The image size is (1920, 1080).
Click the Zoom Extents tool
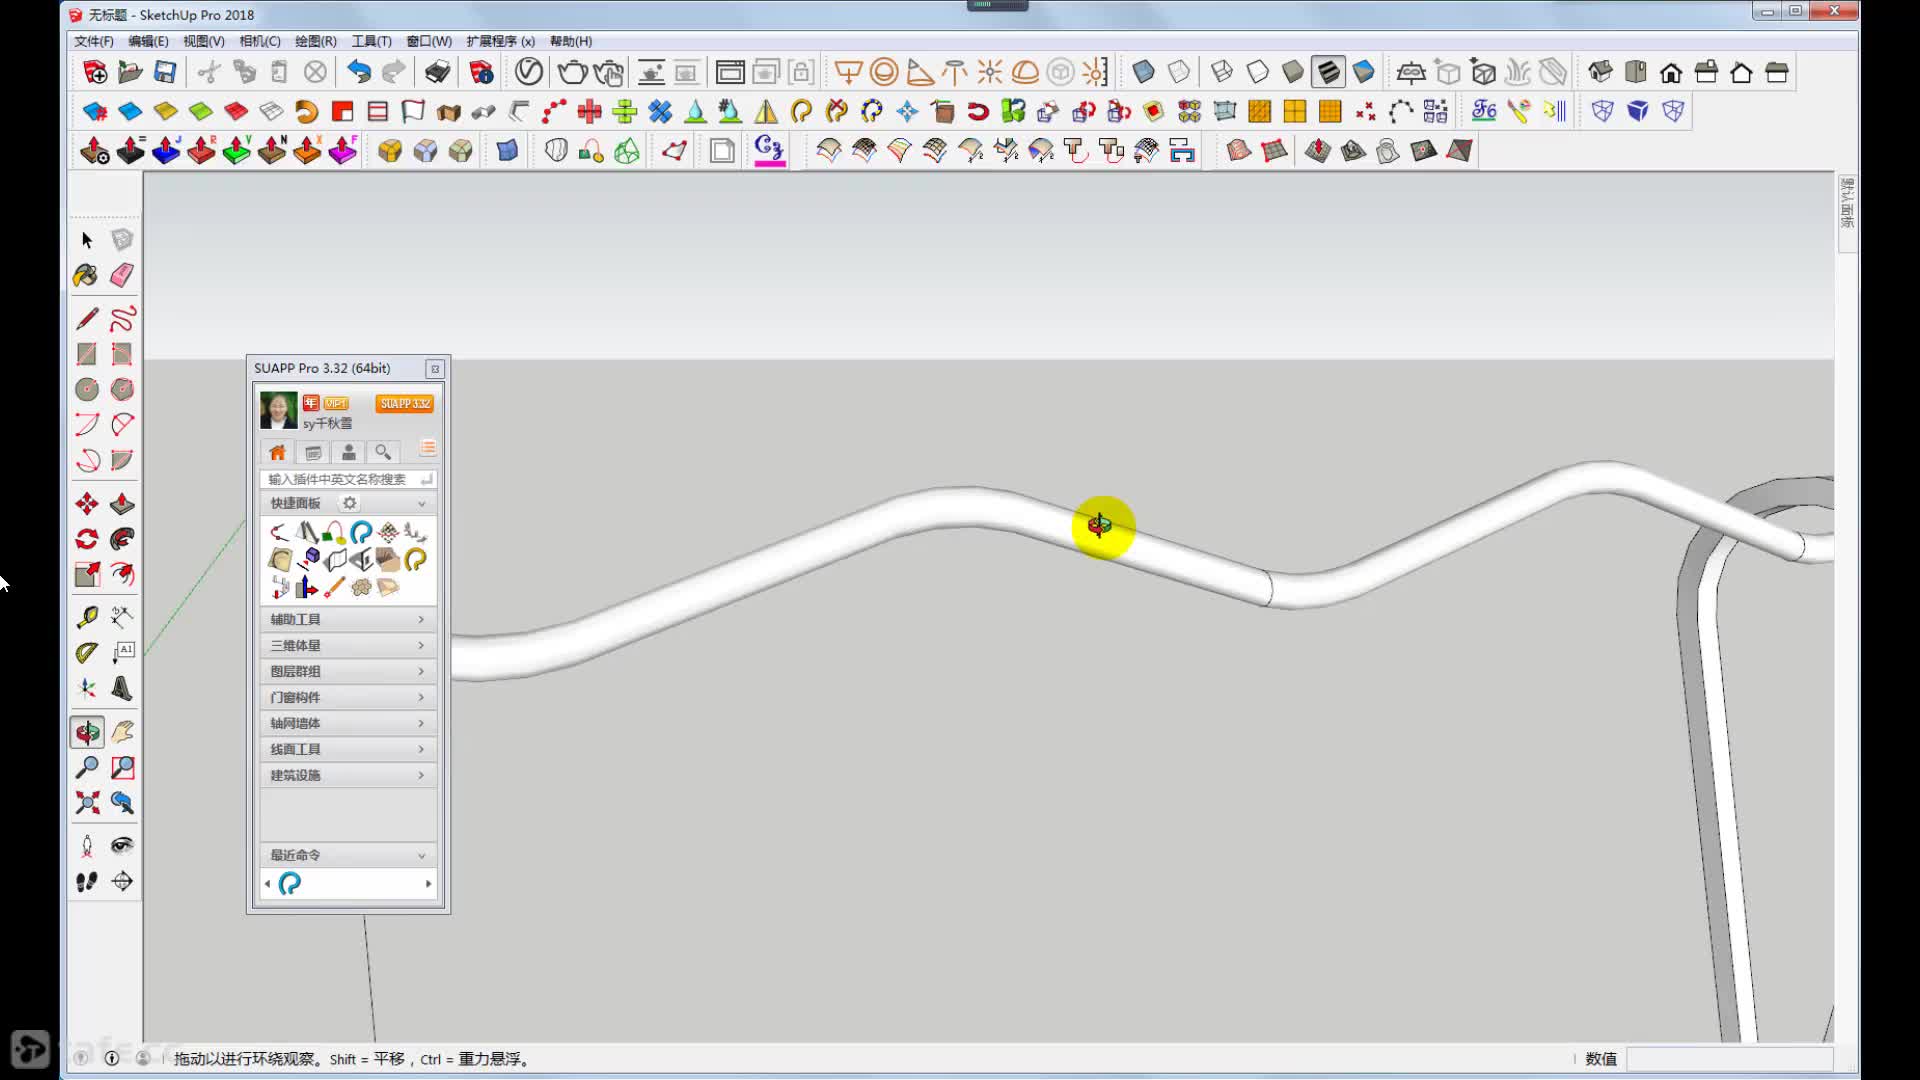[87, 802]
